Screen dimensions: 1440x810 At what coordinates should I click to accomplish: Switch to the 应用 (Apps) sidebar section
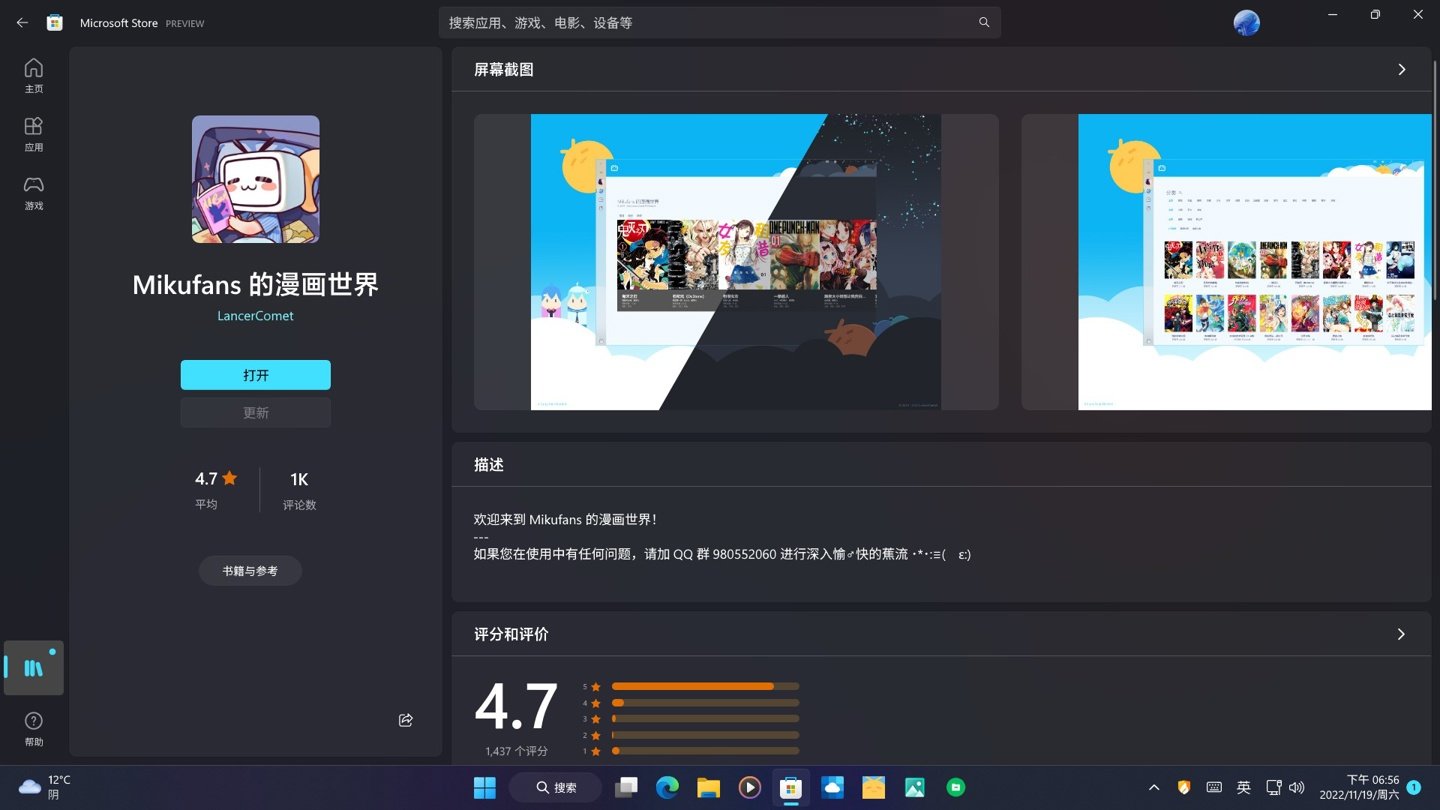point(33,132)
